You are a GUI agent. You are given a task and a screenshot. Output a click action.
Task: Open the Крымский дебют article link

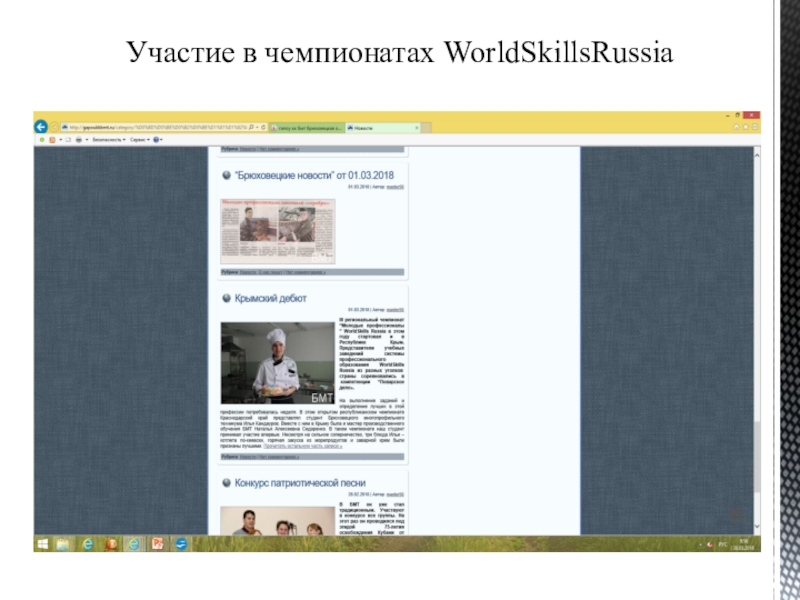coord(271,298)
